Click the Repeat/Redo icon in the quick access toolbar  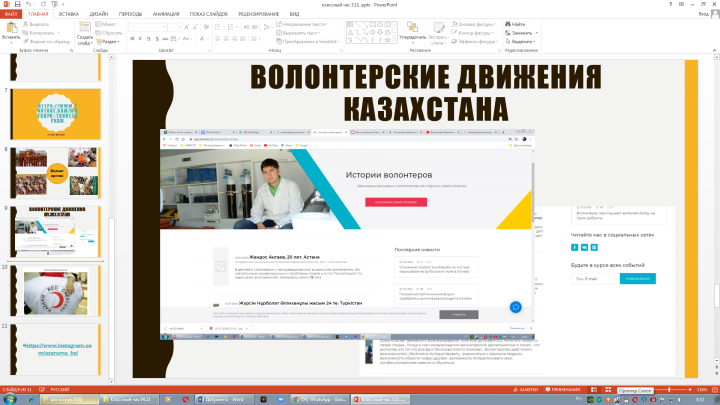click(44, 4)
